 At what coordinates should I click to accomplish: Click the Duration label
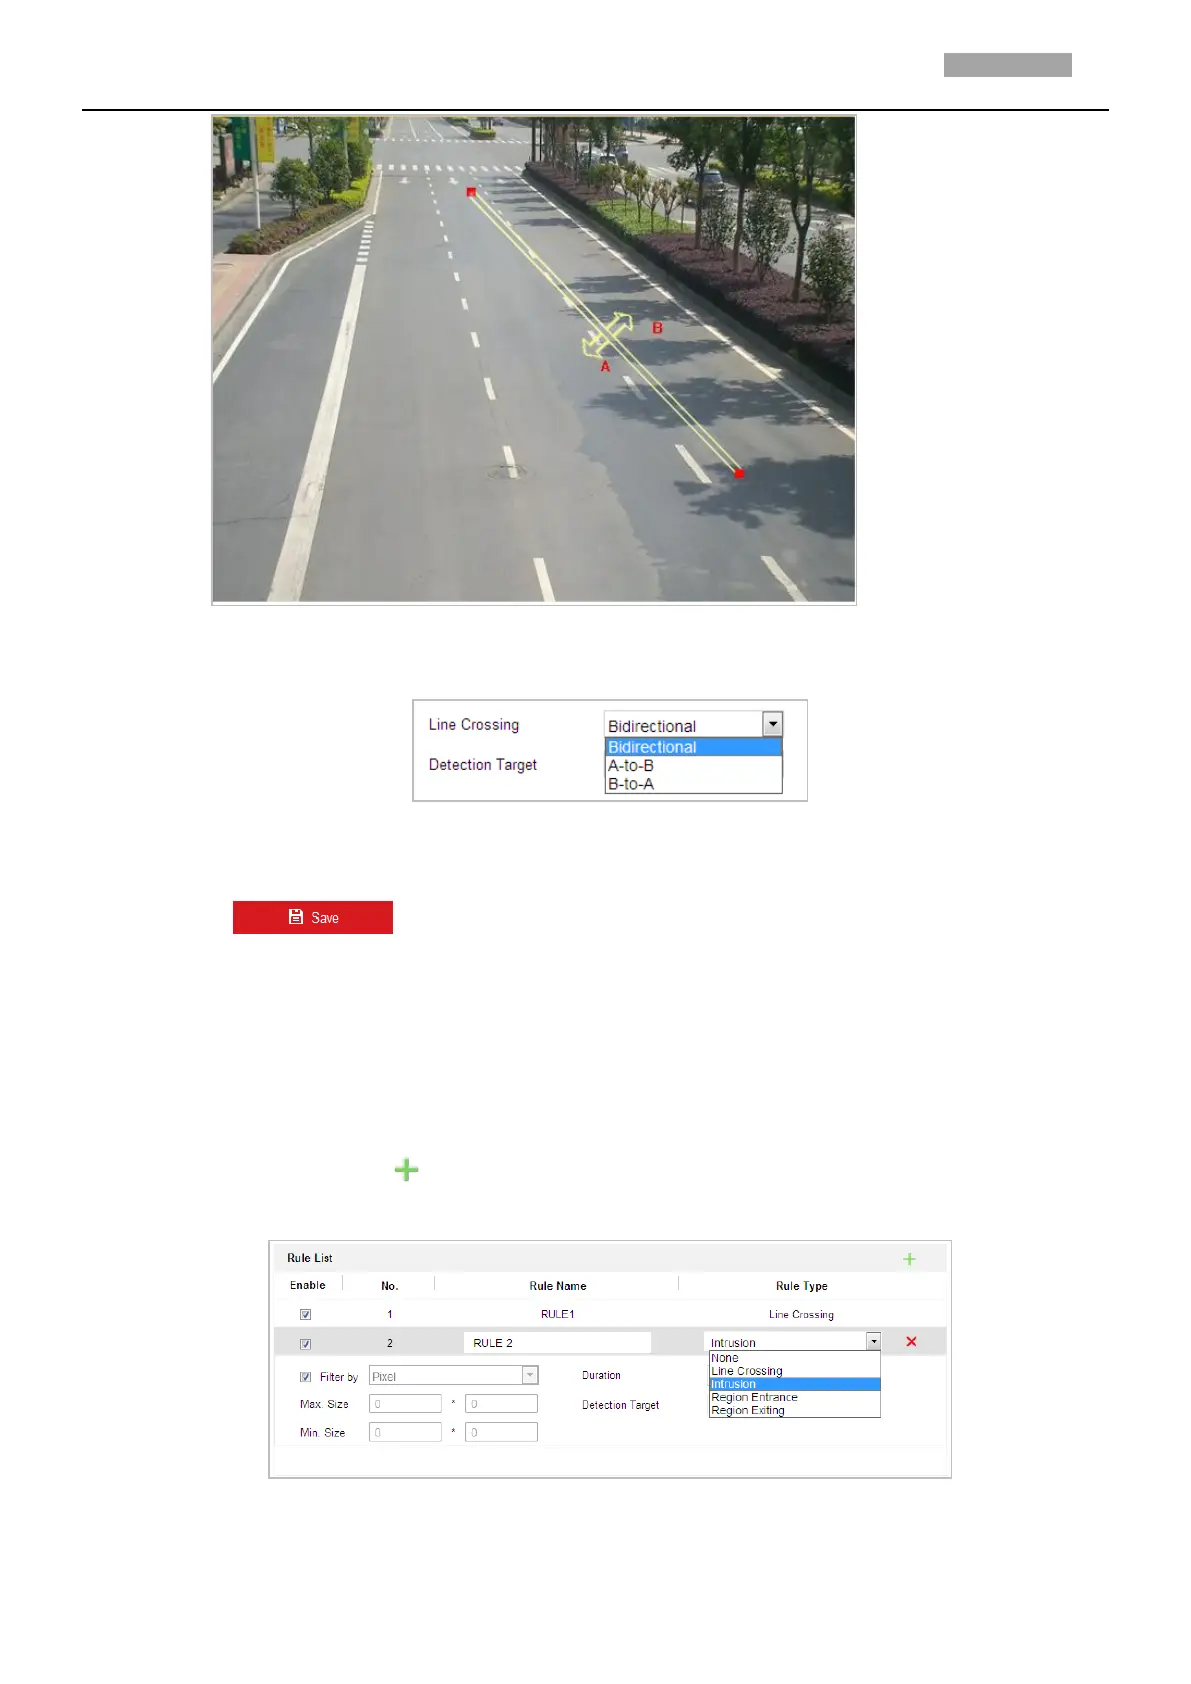(601, 1375)
